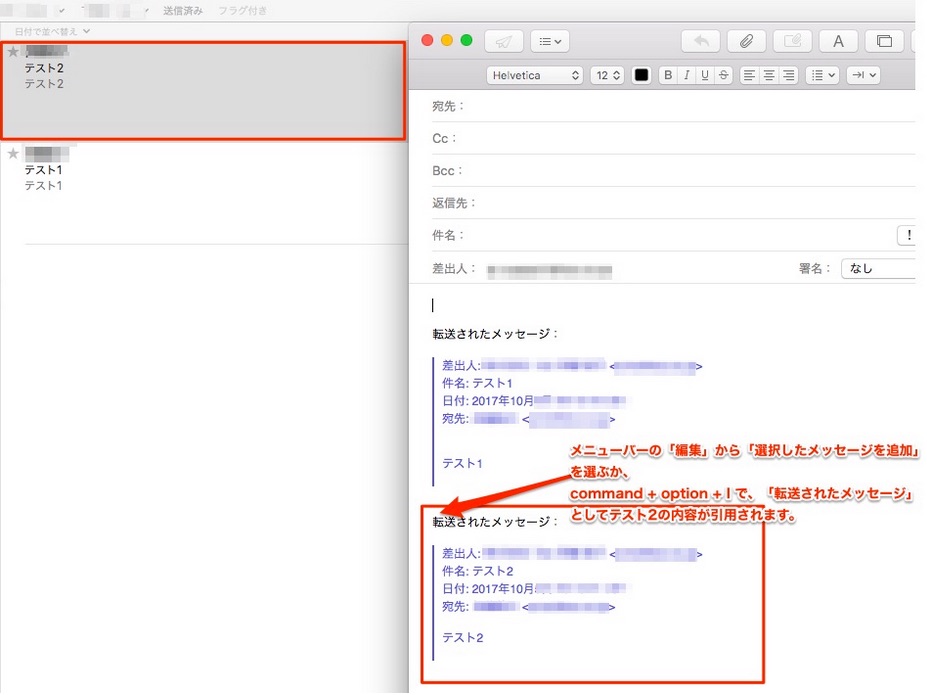Toggle bold formatting
This screenshot has width=927, height=695.
pyautogui.click(x=667, y=75)
